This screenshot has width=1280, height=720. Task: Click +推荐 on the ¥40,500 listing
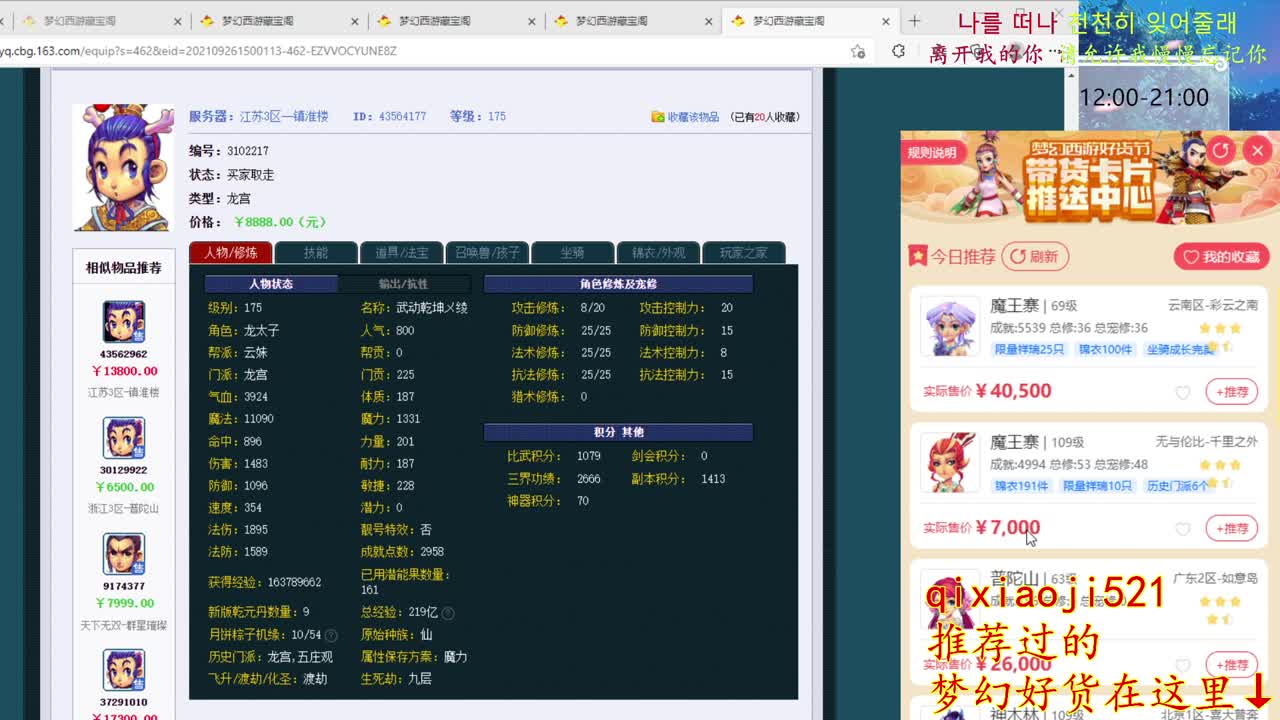[x=1232, y=392]
